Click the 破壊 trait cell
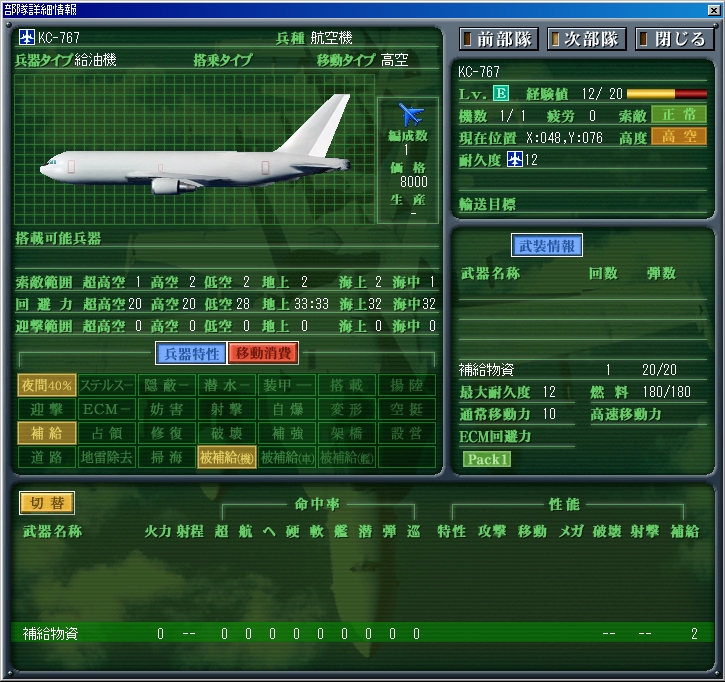Viewport: 725px width, 682px height. 227,433
